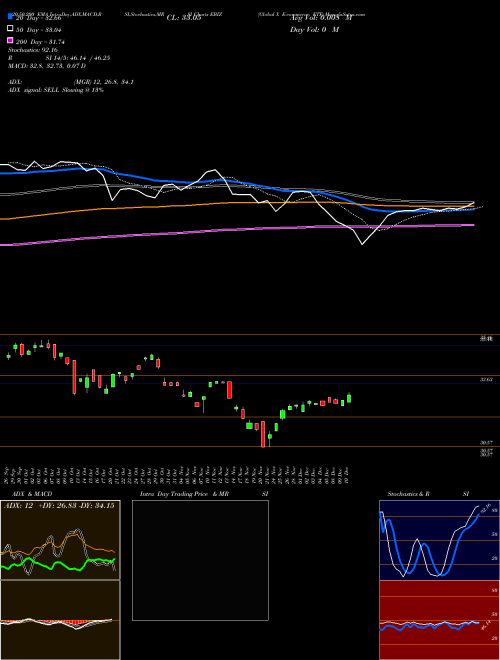Click the tall red candlestick at the lowest price
Viewport: 500px width, 660px height.
pyautogui.click(x=263, y=434)
